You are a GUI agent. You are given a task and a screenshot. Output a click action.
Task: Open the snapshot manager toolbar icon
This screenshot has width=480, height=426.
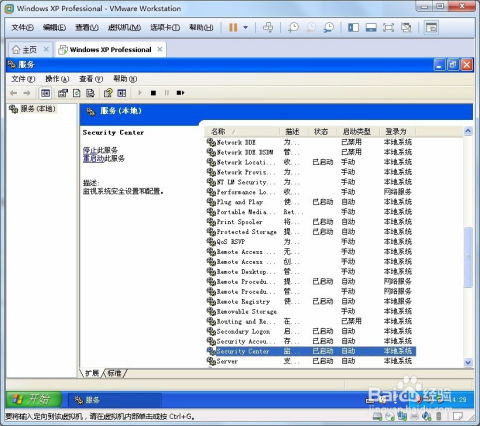pos(329,27)
